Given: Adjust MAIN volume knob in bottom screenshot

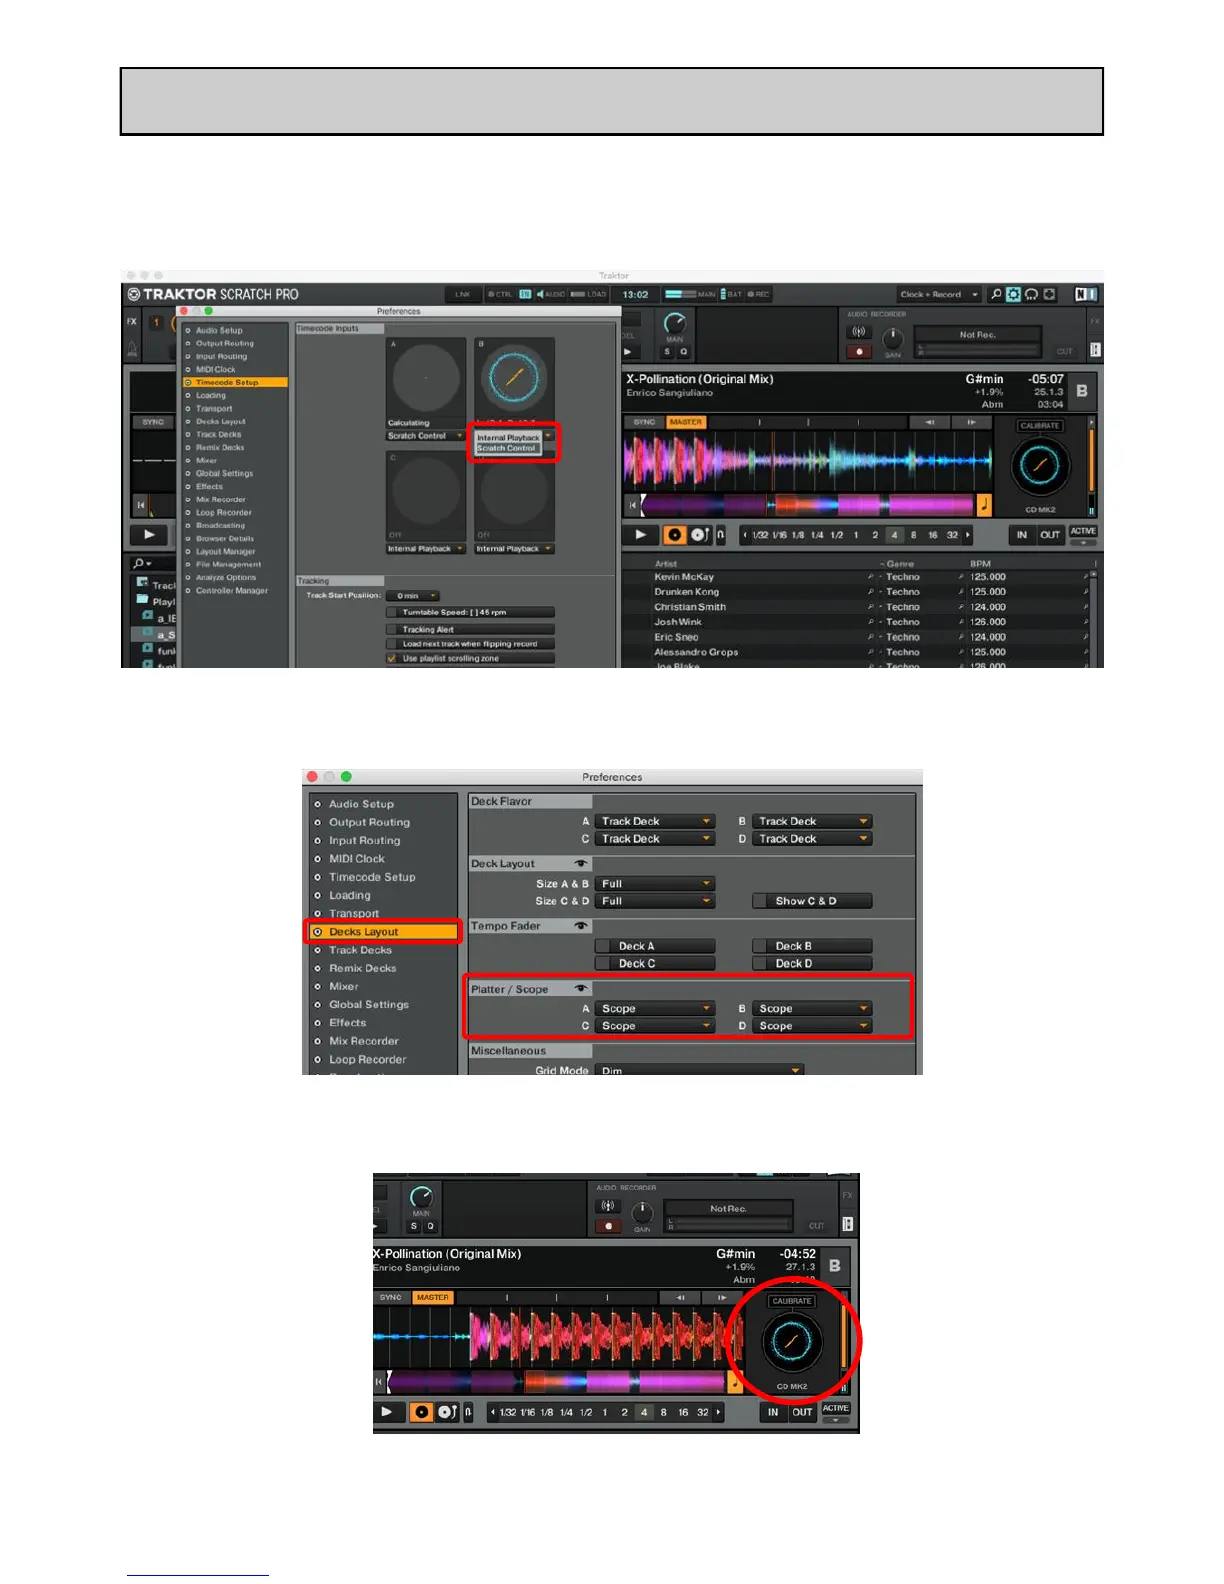Looking at the screenshot, I should [422, 1197].
